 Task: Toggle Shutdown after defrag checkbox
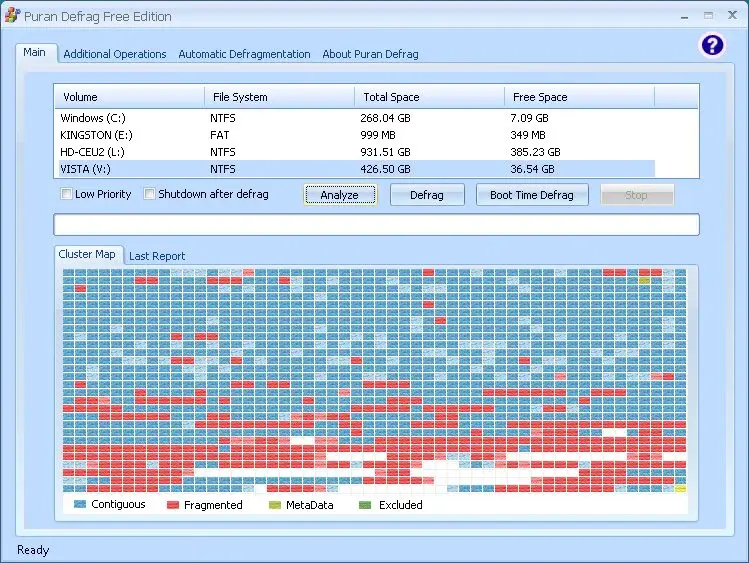(150, 194)
